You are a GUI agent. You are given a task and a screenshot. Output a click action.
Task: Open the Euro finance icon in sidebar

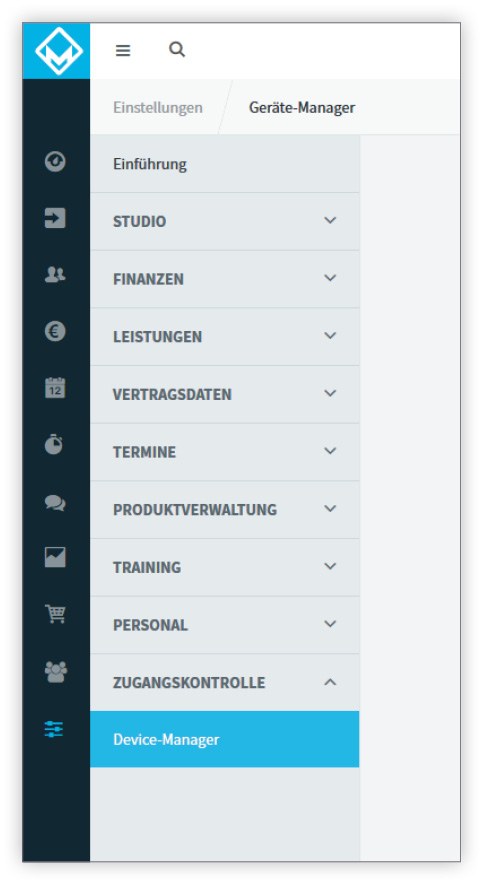click(55, 331)
